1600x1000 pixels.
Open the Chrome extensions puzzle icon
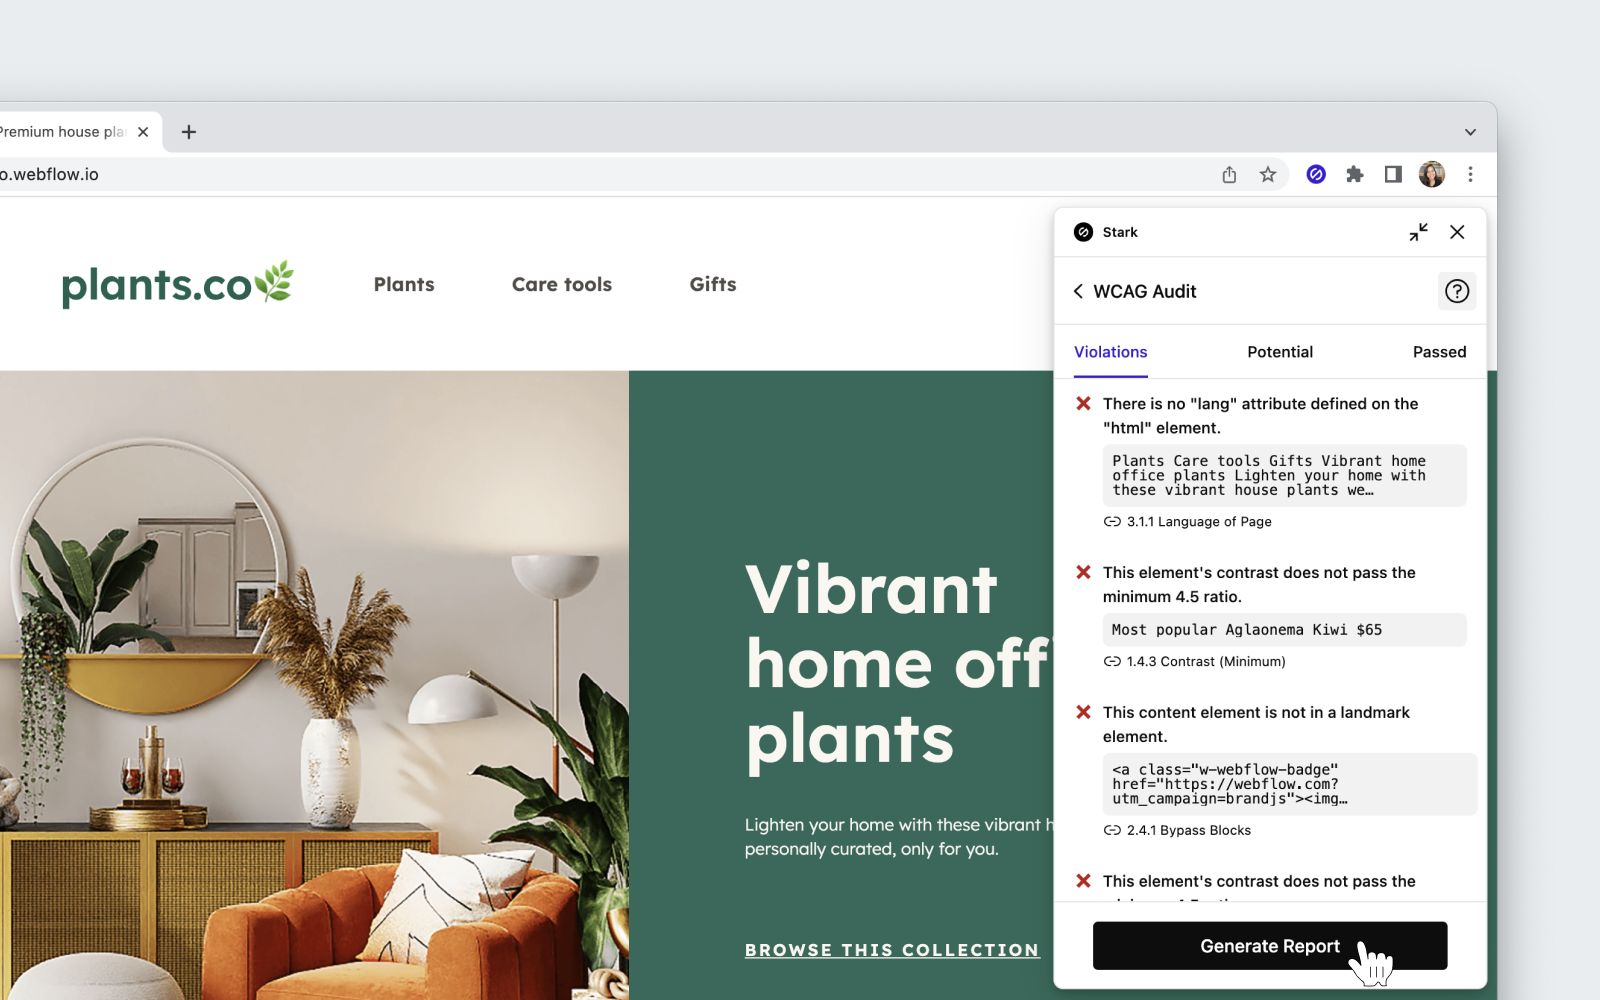point(1355,174)
